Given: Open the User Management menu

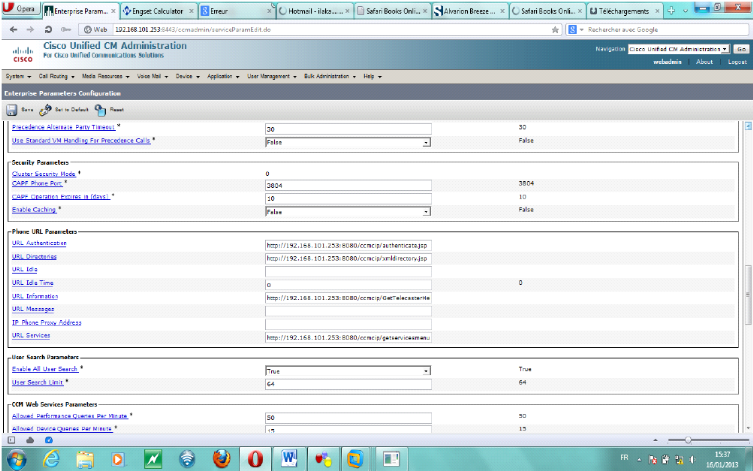Looking at the screenshot, I should [272, 76].
